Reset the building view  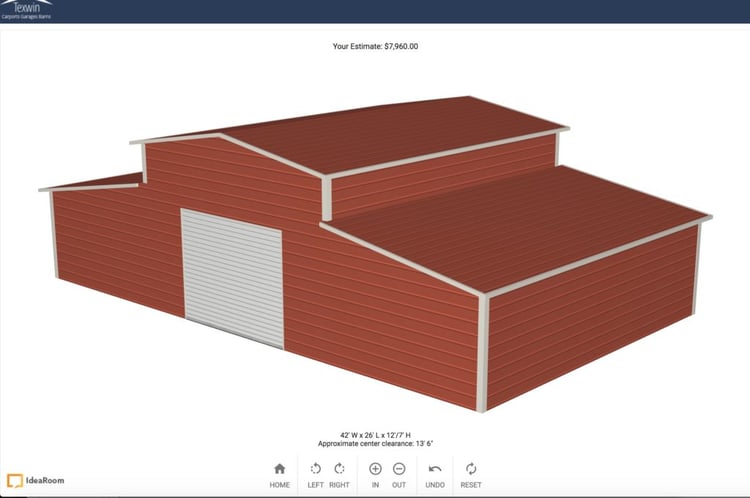pos(471,469)
